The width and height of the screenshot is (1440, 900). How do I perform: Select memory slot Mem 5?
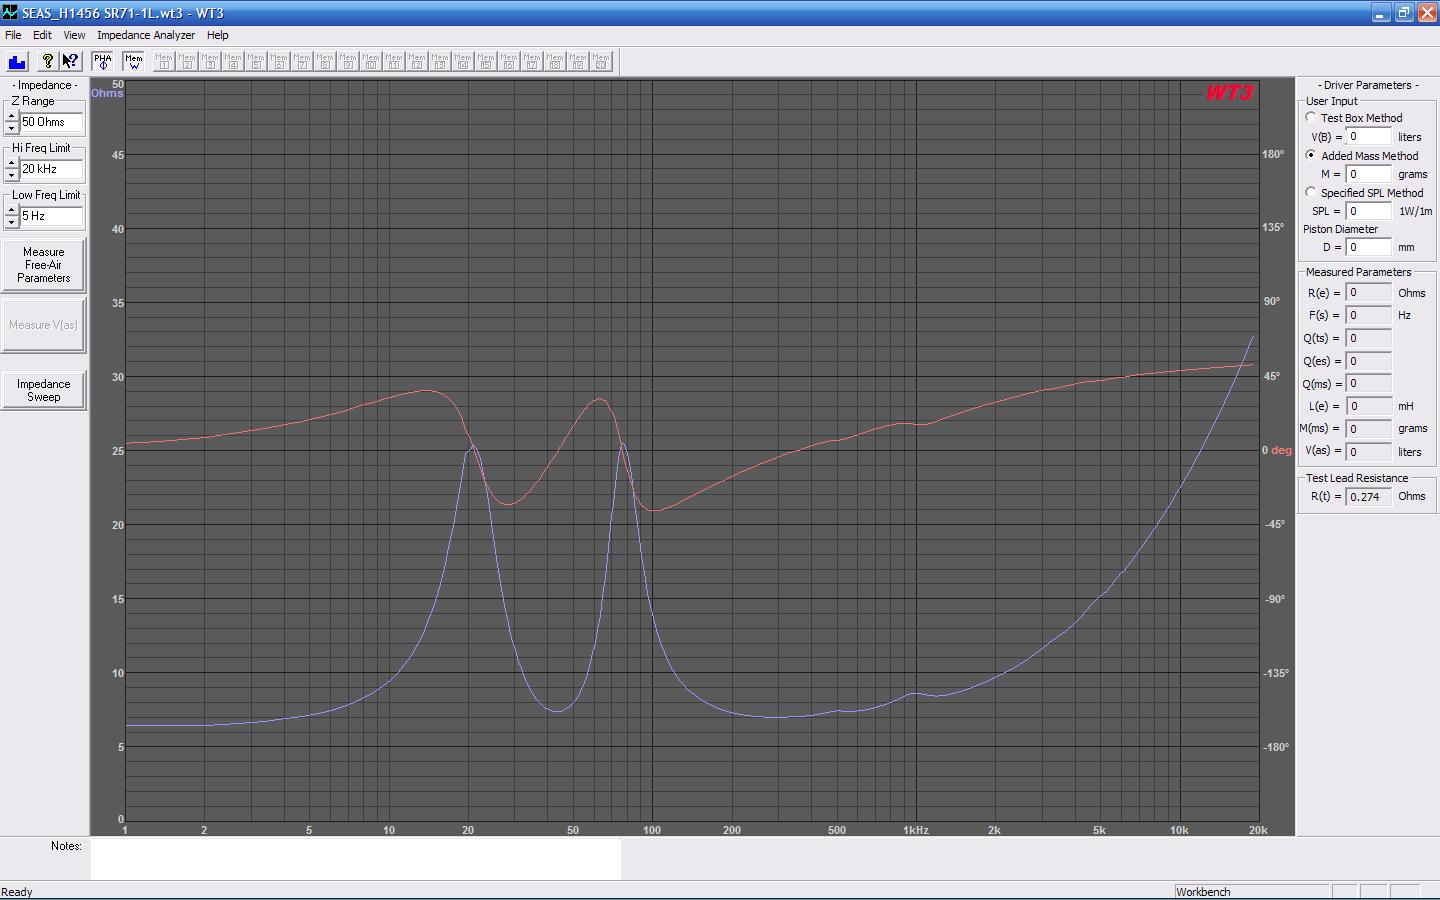(x=256, y=61)
